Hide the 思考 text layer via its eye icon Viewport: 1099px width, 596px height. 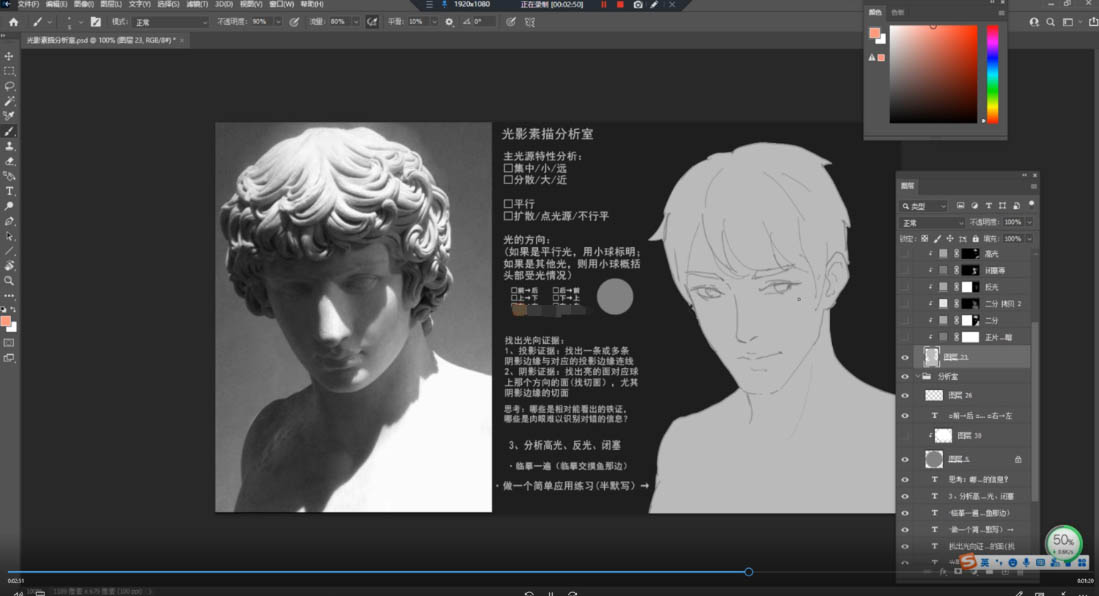(905, 480)
